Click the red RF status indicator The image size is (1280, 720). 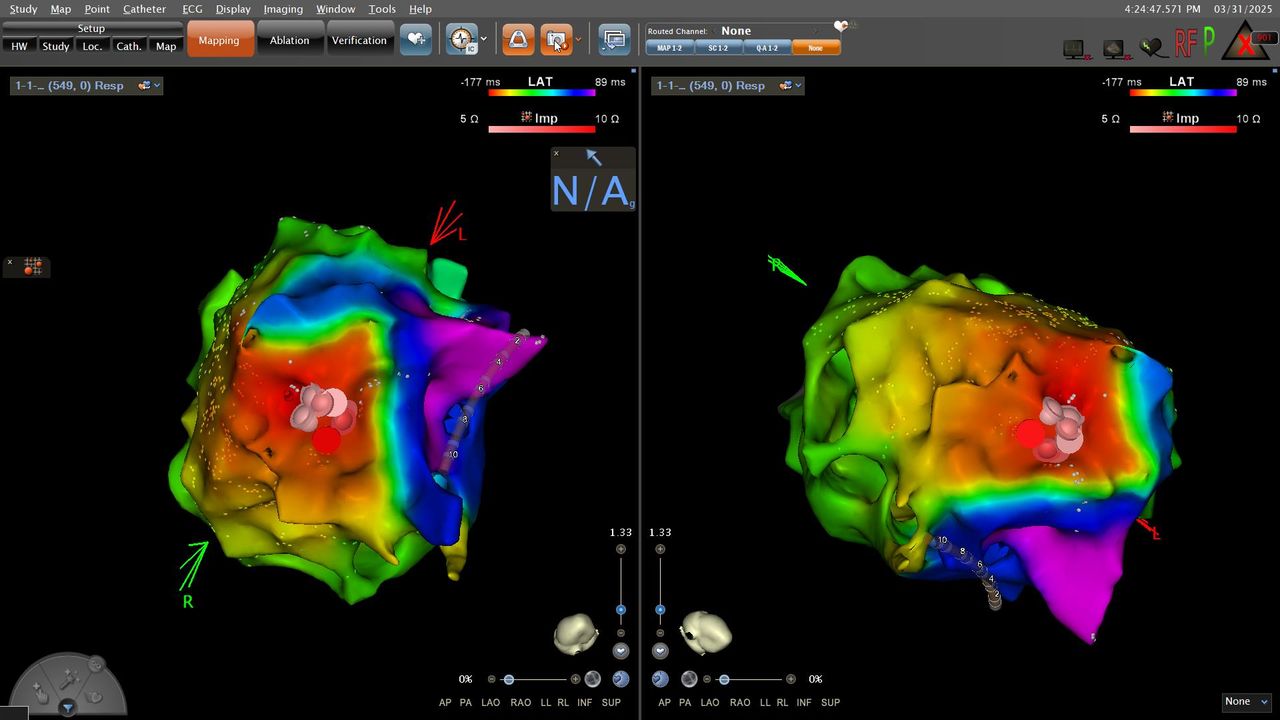1185,43
